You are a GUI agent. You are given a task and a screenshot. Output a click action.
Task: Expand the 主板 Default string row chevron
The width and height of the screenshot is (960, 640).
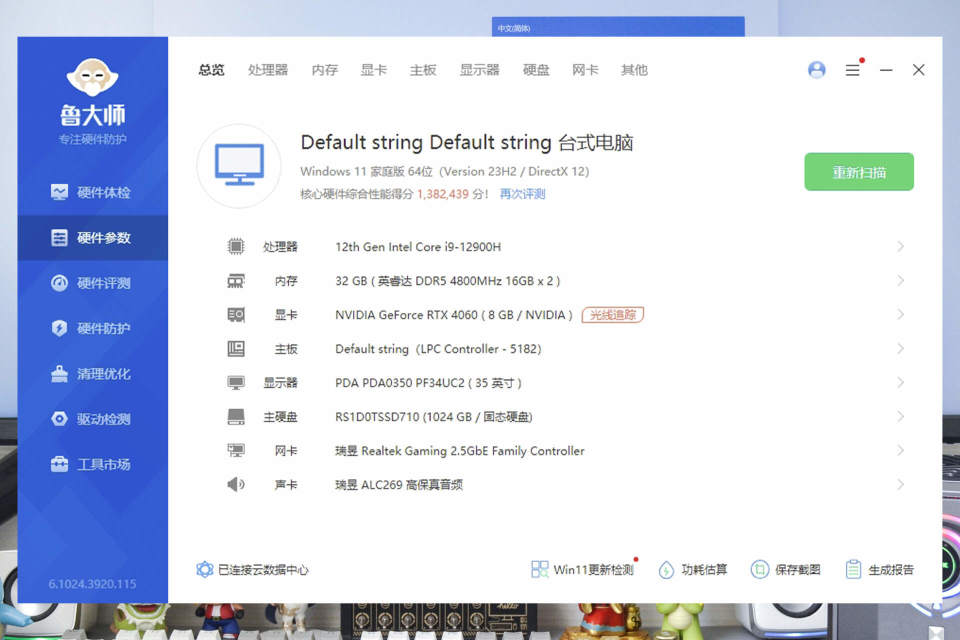coord(900,348)
